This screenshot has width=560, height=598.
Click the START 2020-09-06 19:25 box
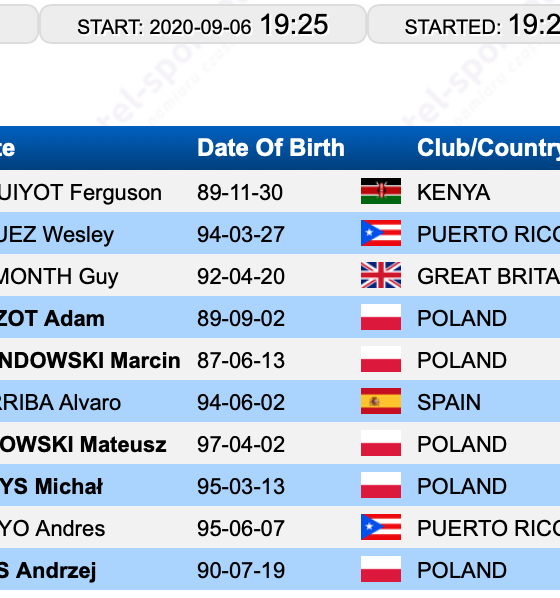[203, 25]
